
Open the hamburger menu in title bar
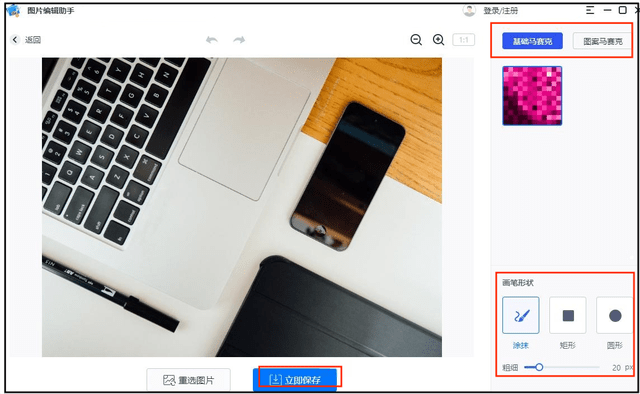(x=590, y=10)
